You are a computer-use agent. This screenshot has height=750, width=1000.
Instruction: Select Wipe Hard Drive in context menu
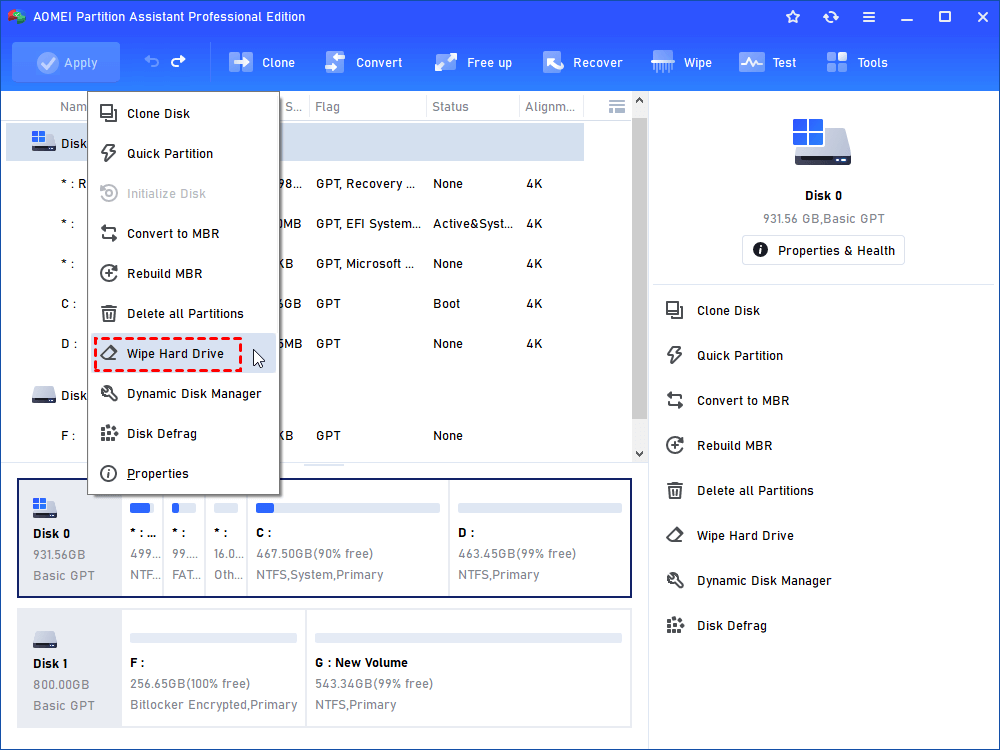tap(184, 353)
